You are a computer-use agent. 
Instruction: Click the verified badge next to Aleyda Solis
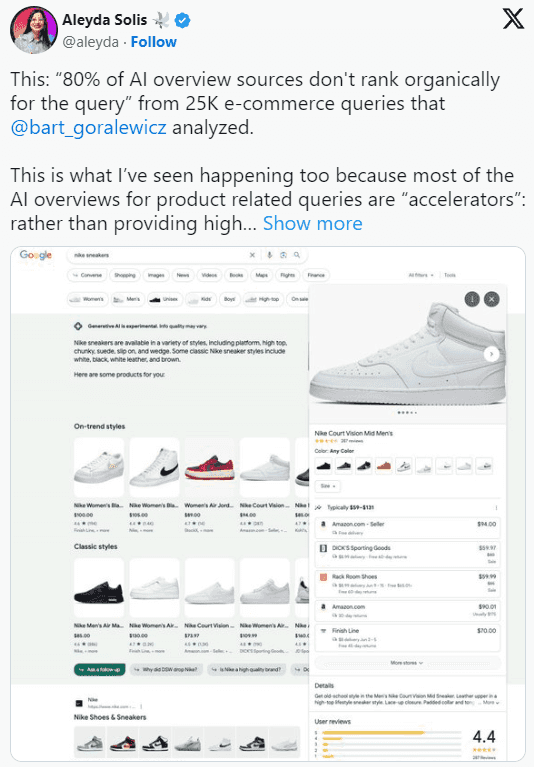pyautogui.click(x=183, y=21)
